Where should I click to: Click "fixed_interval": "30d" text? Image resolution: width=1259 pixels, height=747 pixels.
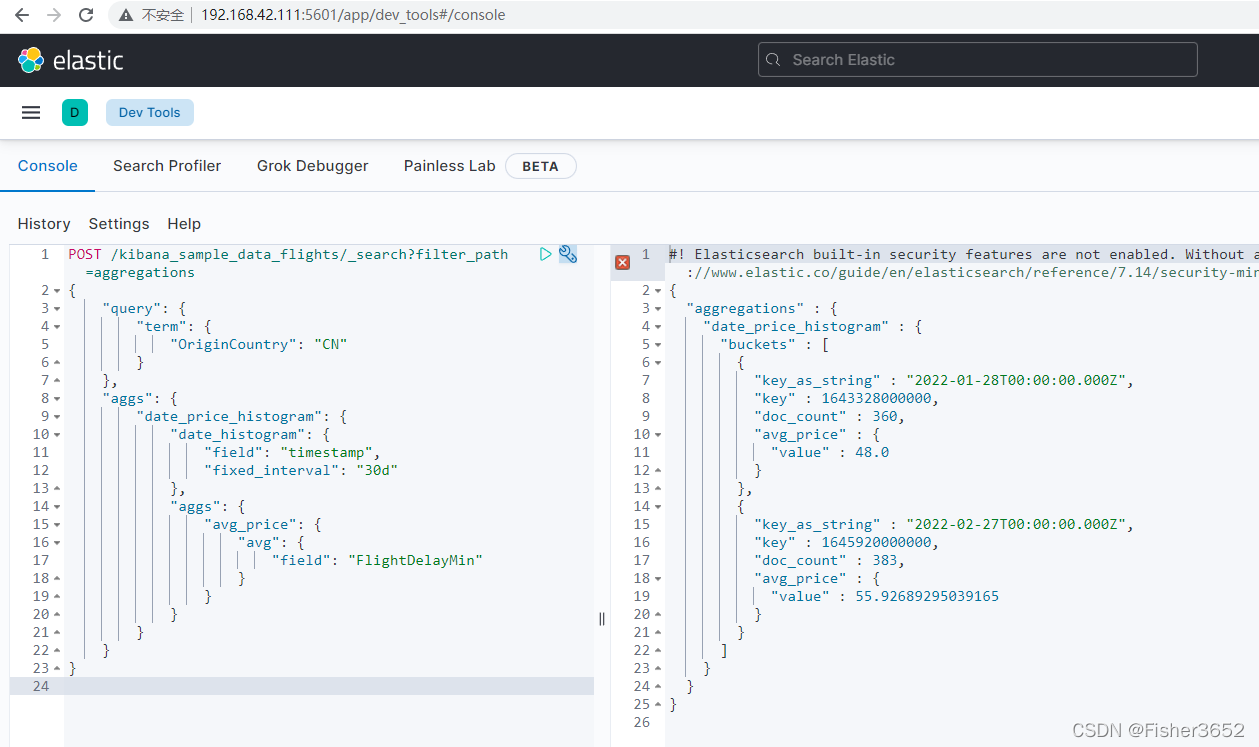[301, 471]
